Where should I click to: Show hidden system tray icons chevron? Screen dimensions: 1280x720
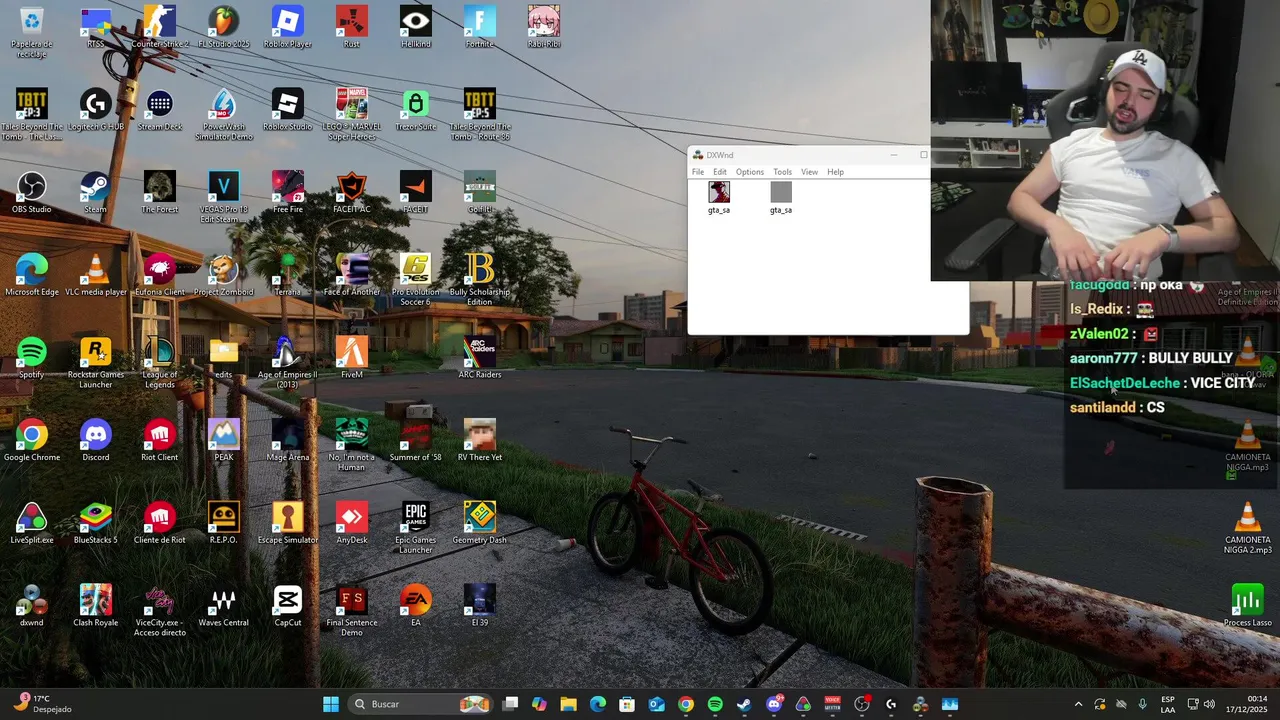(1078, 704)
